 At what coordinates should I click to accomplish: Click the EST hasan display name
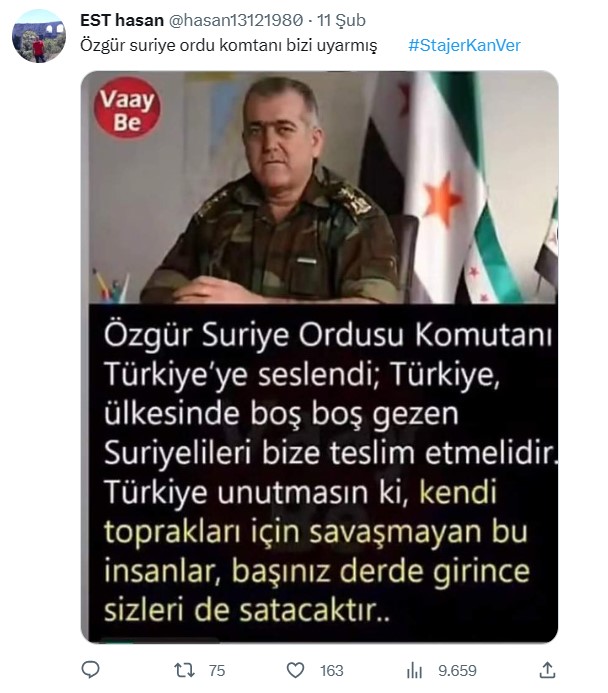pyautogui.click(x=122, y=20)
